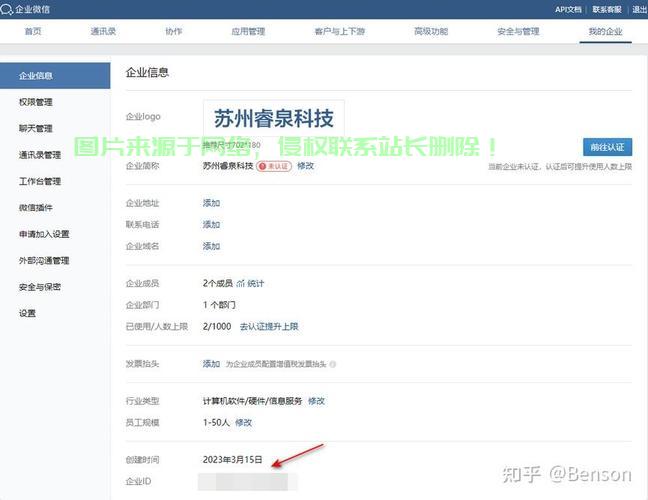
Task: Open the 协作 tab
Action: 174,31
